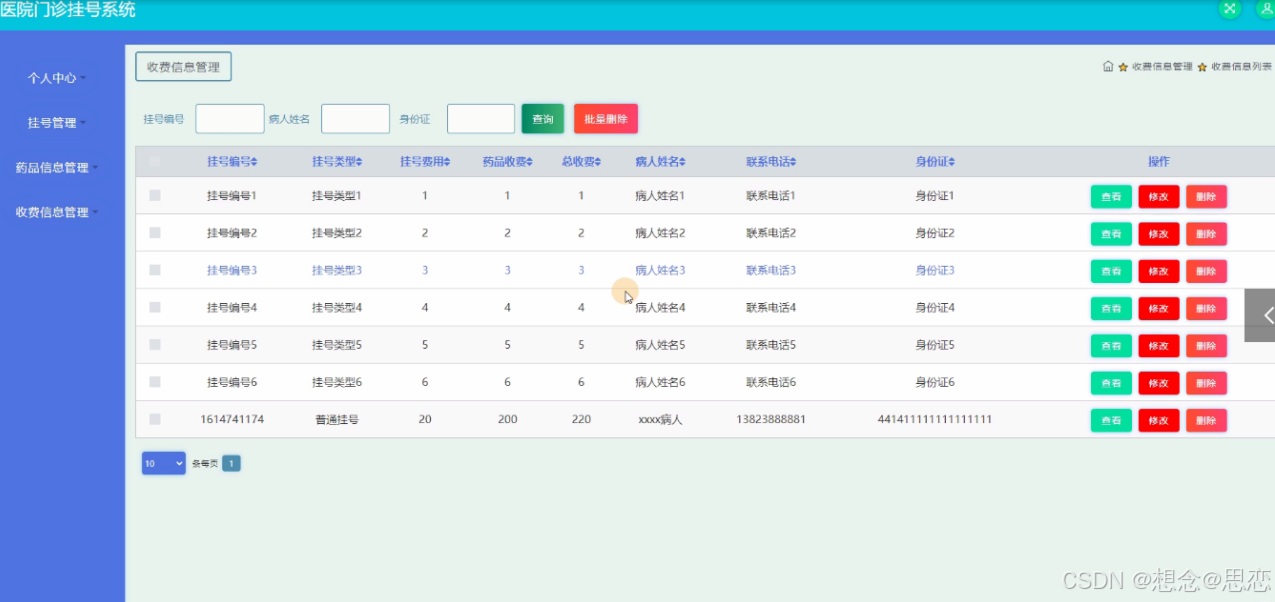The image size is (1275, 602).
Task: Expand the 个人中心 sidebar menu
Action: tap(56, 77)
